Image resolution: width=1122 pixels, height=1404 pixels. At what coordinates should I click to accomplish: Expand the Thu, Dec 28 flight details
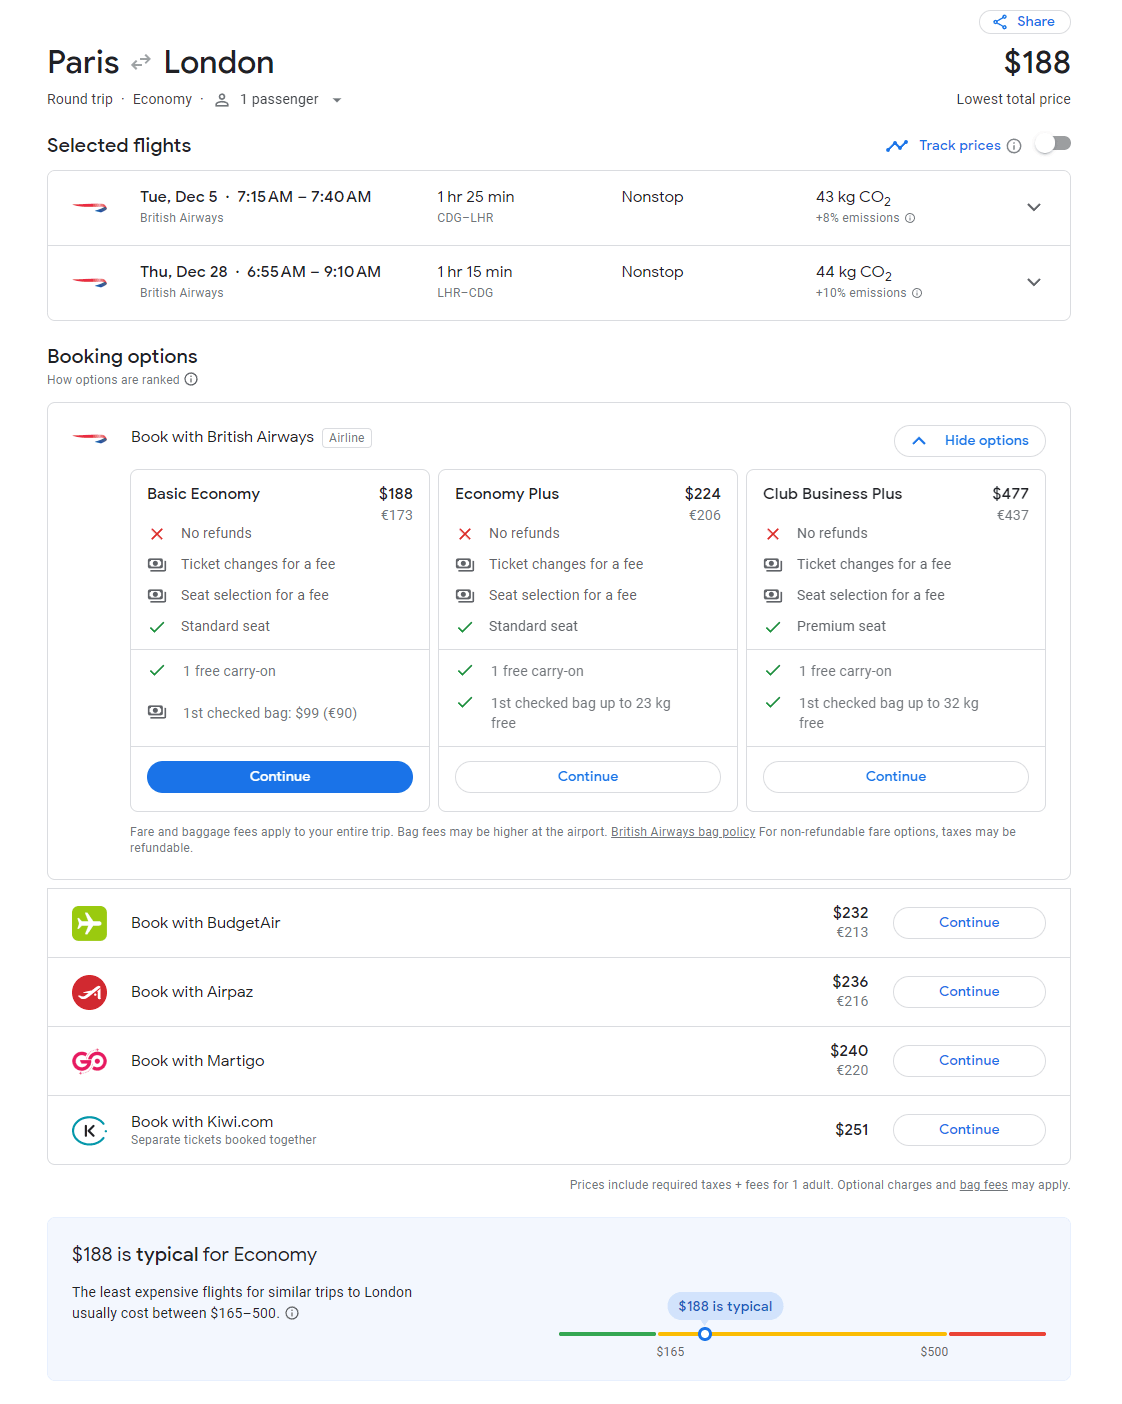pos(1034,282)
